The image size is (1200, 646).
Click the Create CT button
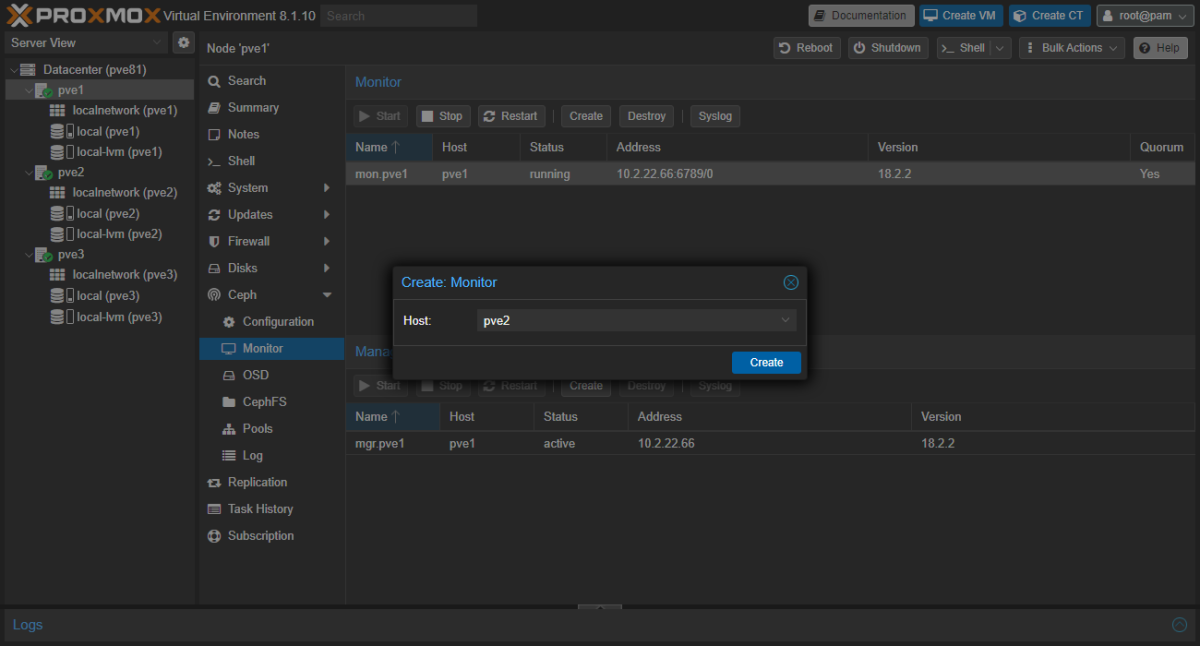[x=1049, y=15]
